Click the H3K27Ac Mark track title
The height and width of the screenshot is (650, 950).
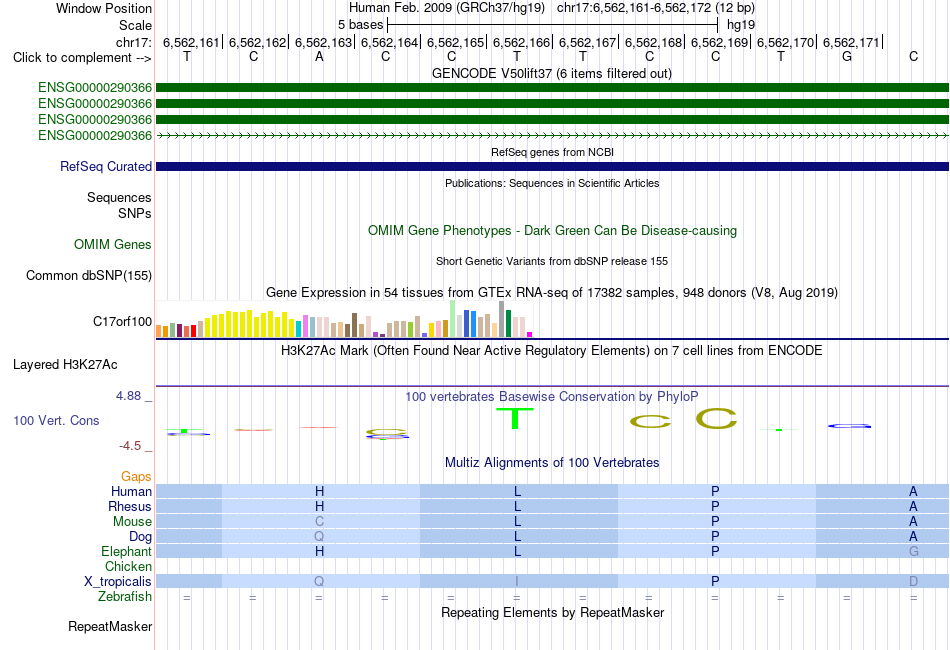pos(551,351)
